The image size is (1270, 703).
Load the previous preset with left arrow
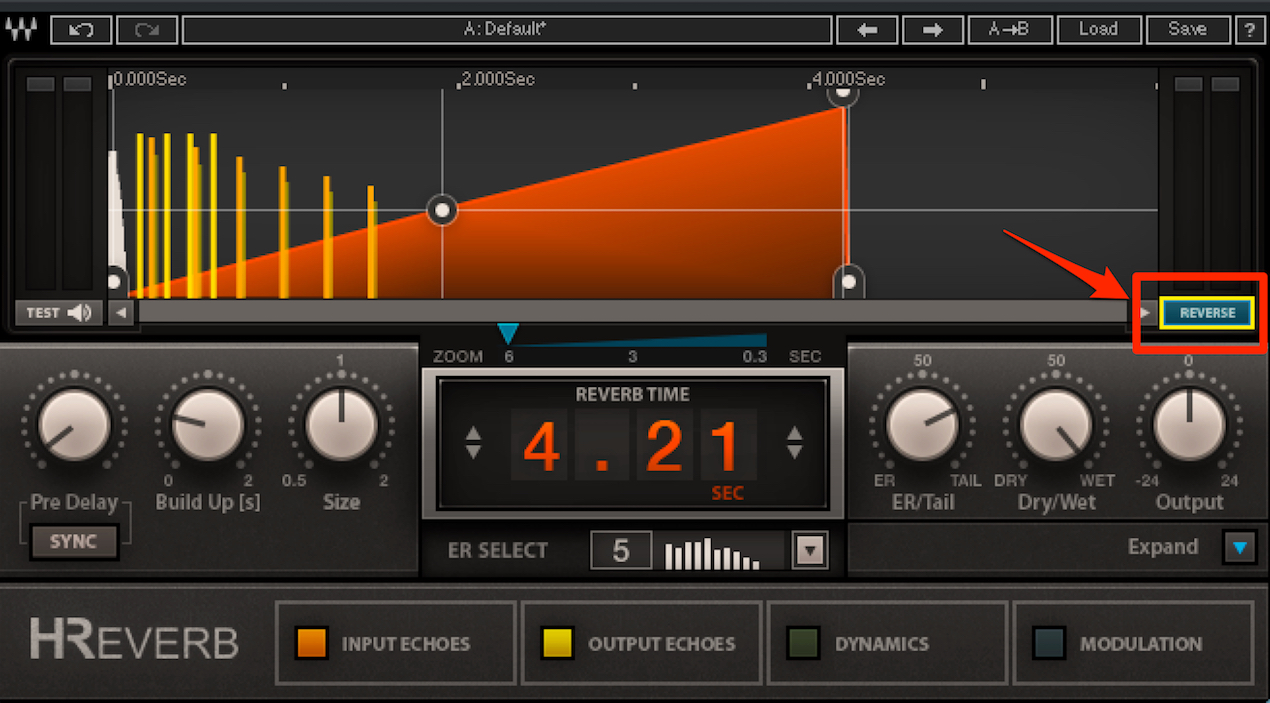click(867, 29)
